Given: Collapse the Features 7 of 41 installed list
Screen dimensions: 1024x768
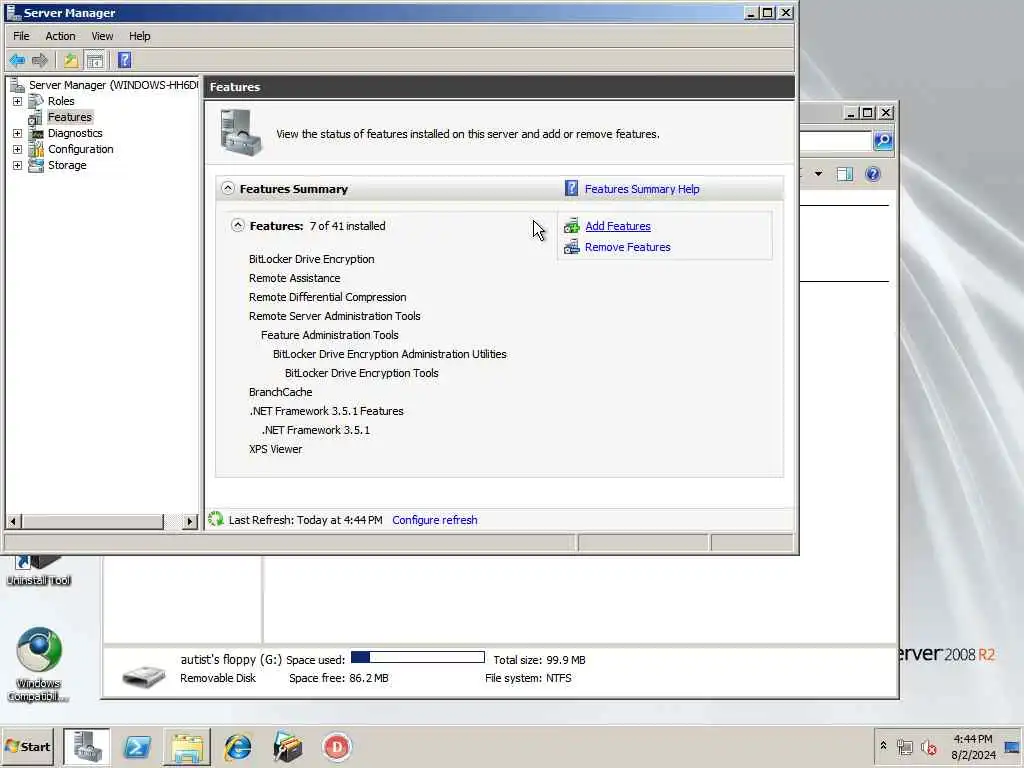Looking at the screenshot, I should click(x=238, y=225).
